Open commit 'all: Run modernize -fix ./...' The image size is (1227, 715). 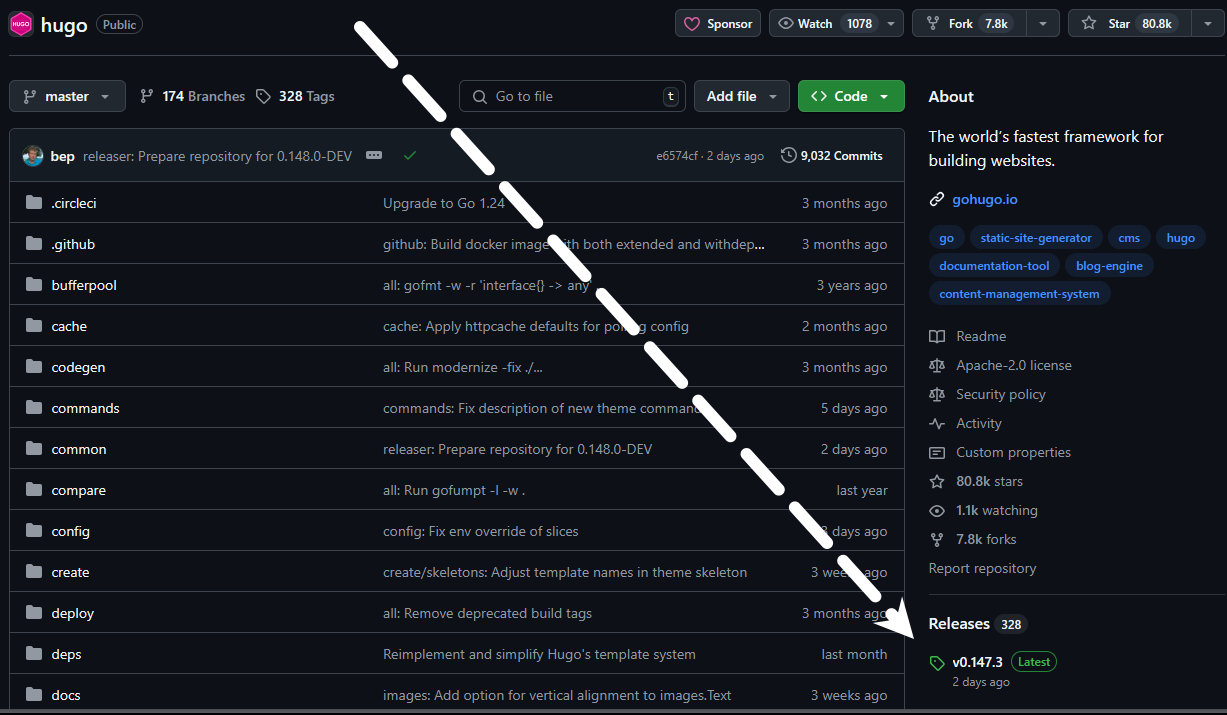coord(463,367)
